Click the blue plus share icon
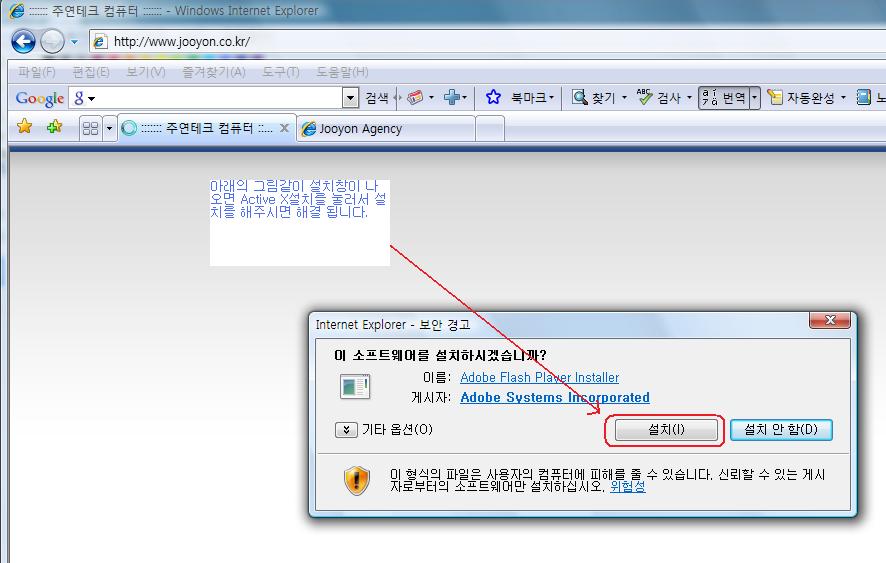This screenshot has height=563, width=886. tap(452, 97)
